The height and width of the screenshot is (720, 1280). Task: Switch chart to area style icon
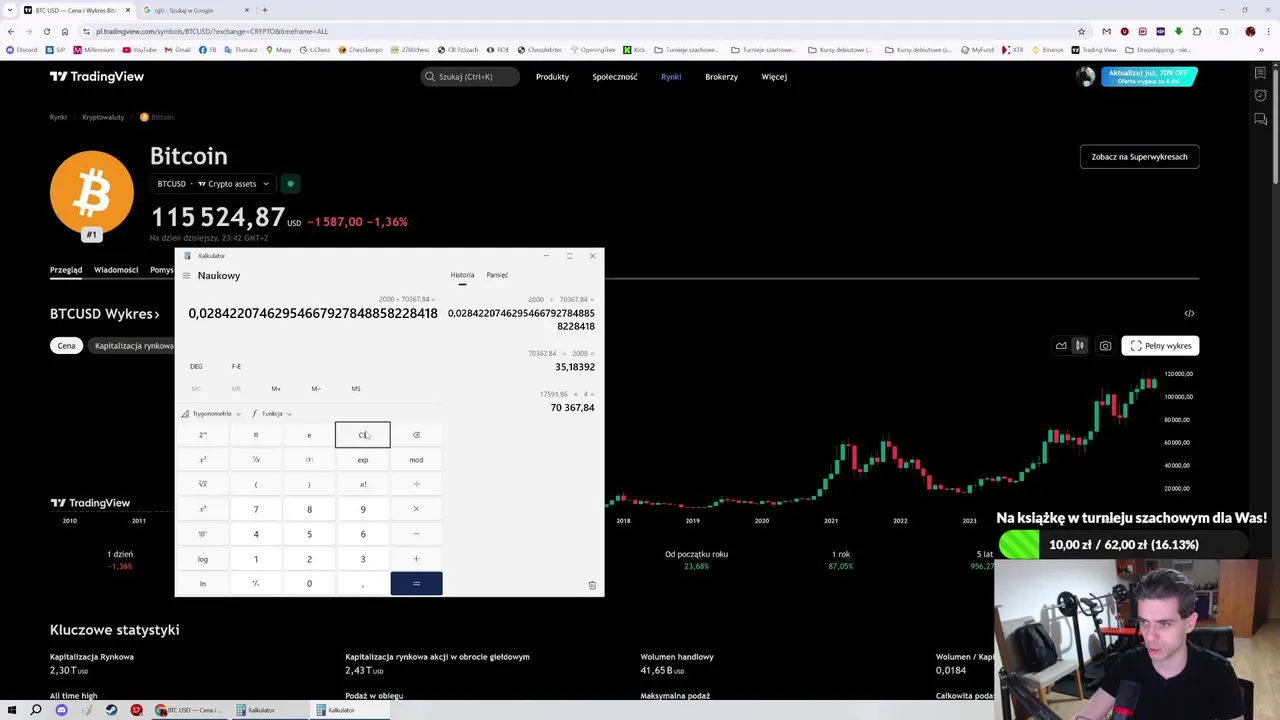pyautogui.click(x=1061, y=346)
